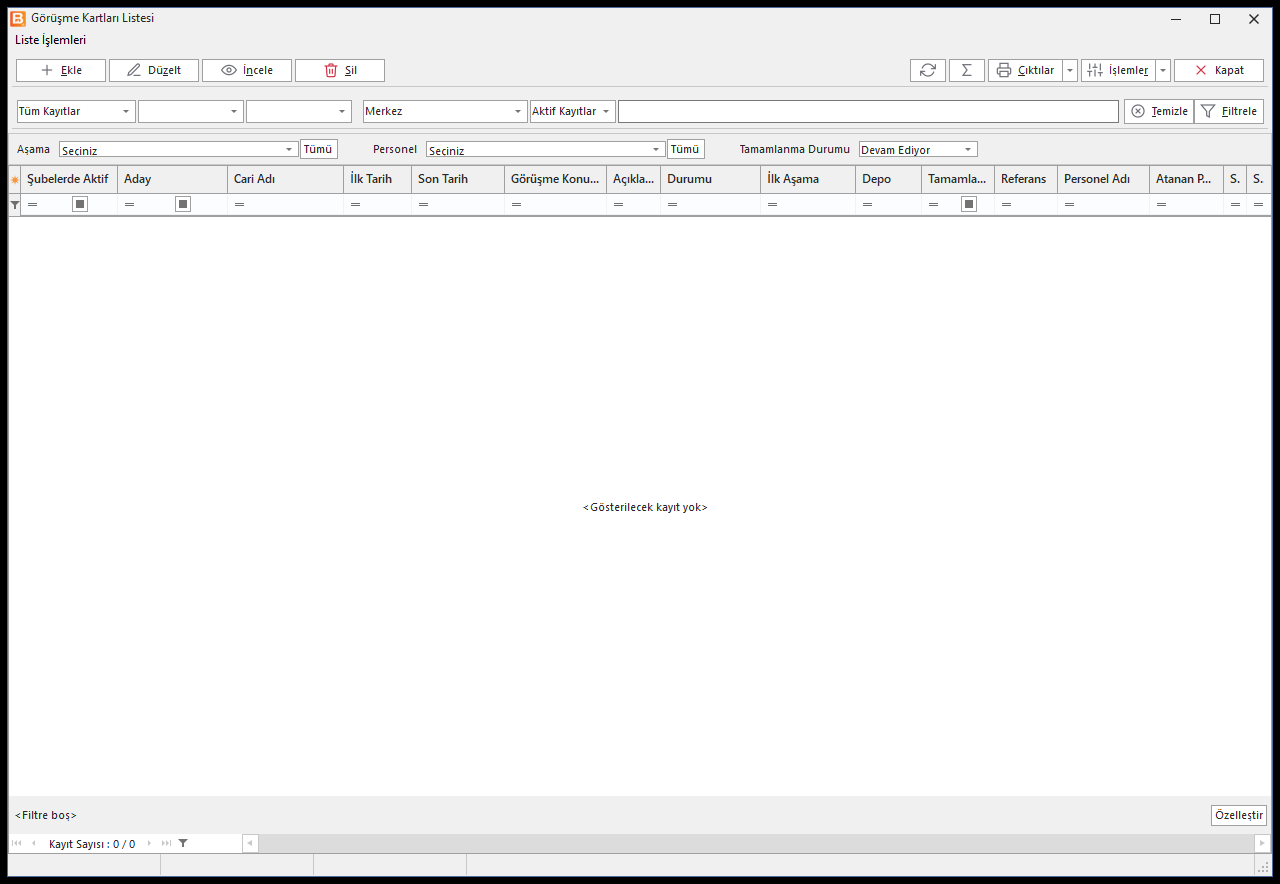Screen dimensions: 1280x884
Task: Go to first record navigator icon
Action: (16, 843)
